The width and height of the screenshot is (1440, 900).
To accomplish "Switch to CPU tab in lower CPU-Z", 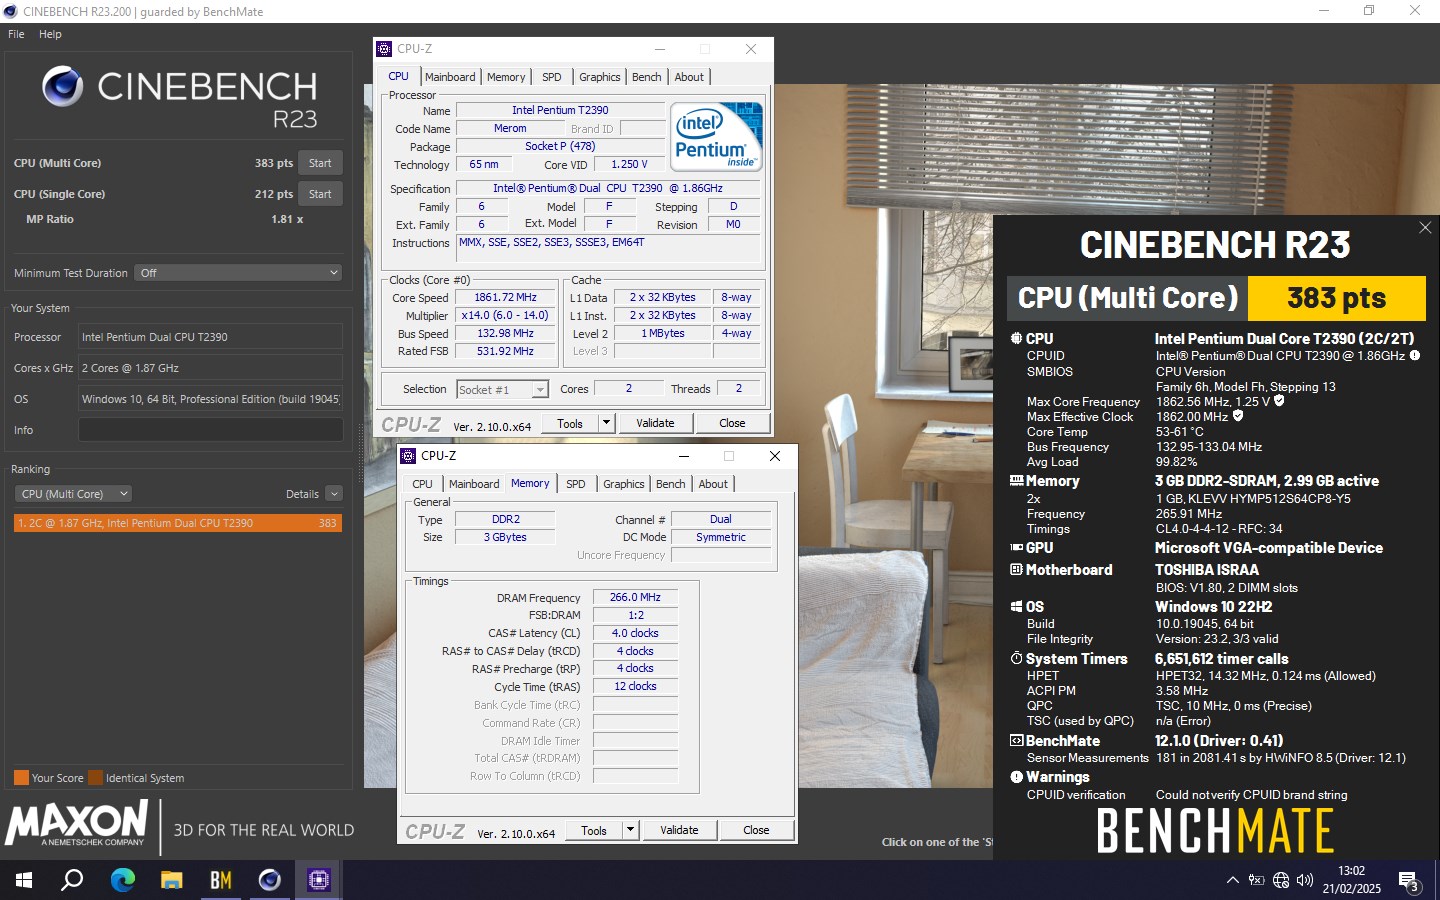I will (423, 484).
